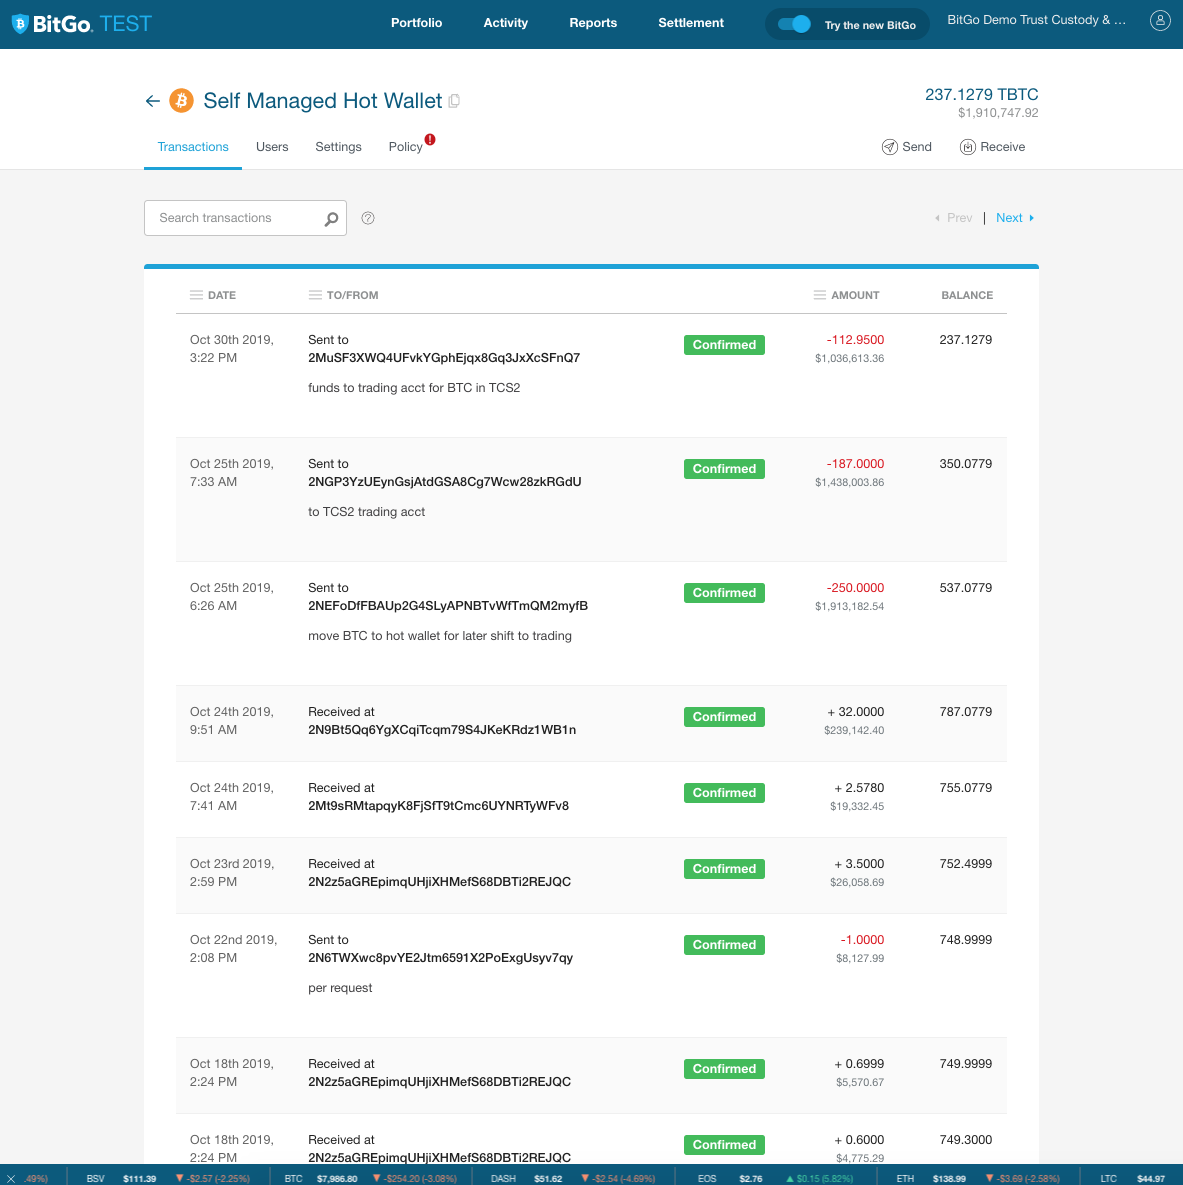Click the search help question mark icon
Image resolution: width=1183 pixels, height=1185 pixels.
click(368, 218)
